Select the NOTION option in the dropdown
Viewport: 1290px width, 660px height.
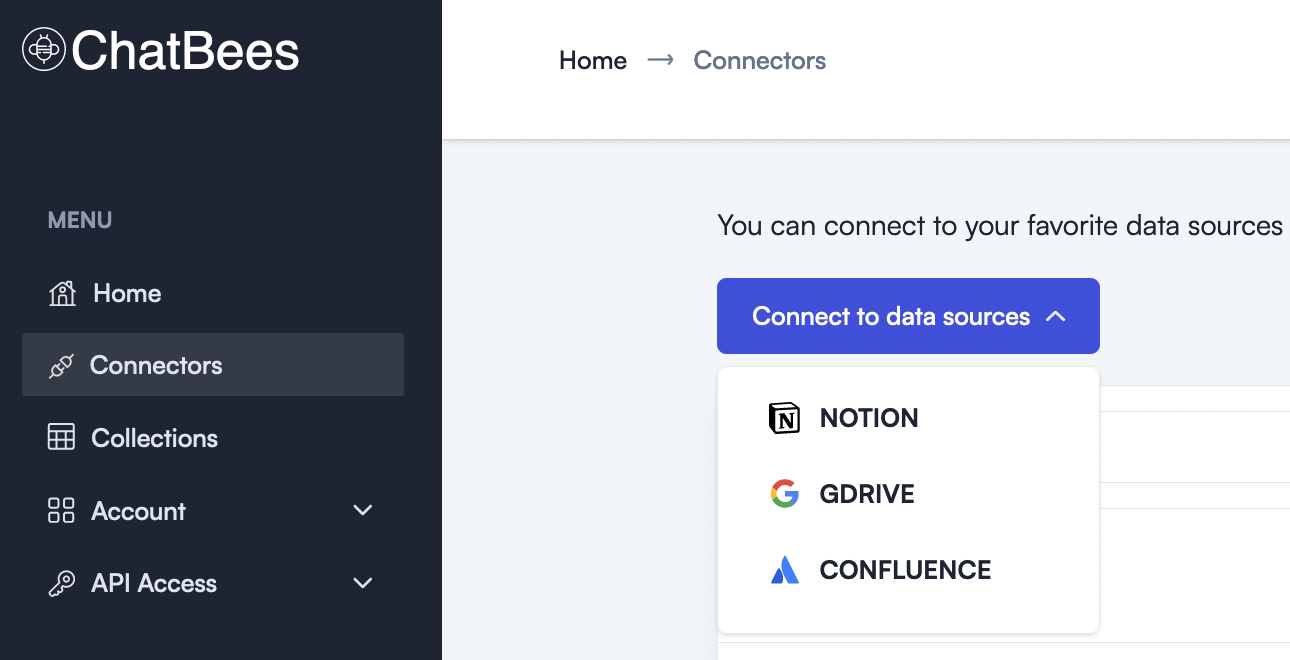tap(868, 418)
